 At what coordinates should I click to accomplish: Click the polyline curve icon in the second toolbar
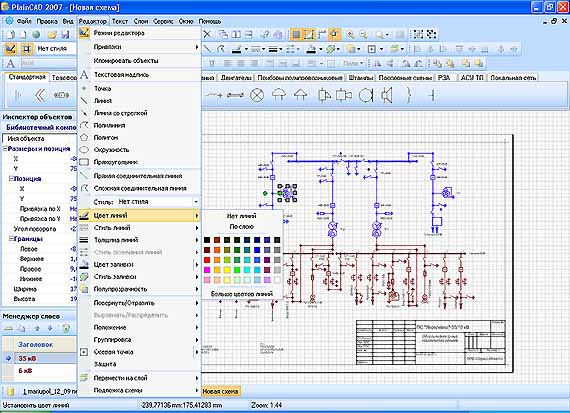[x=220, y=49]
